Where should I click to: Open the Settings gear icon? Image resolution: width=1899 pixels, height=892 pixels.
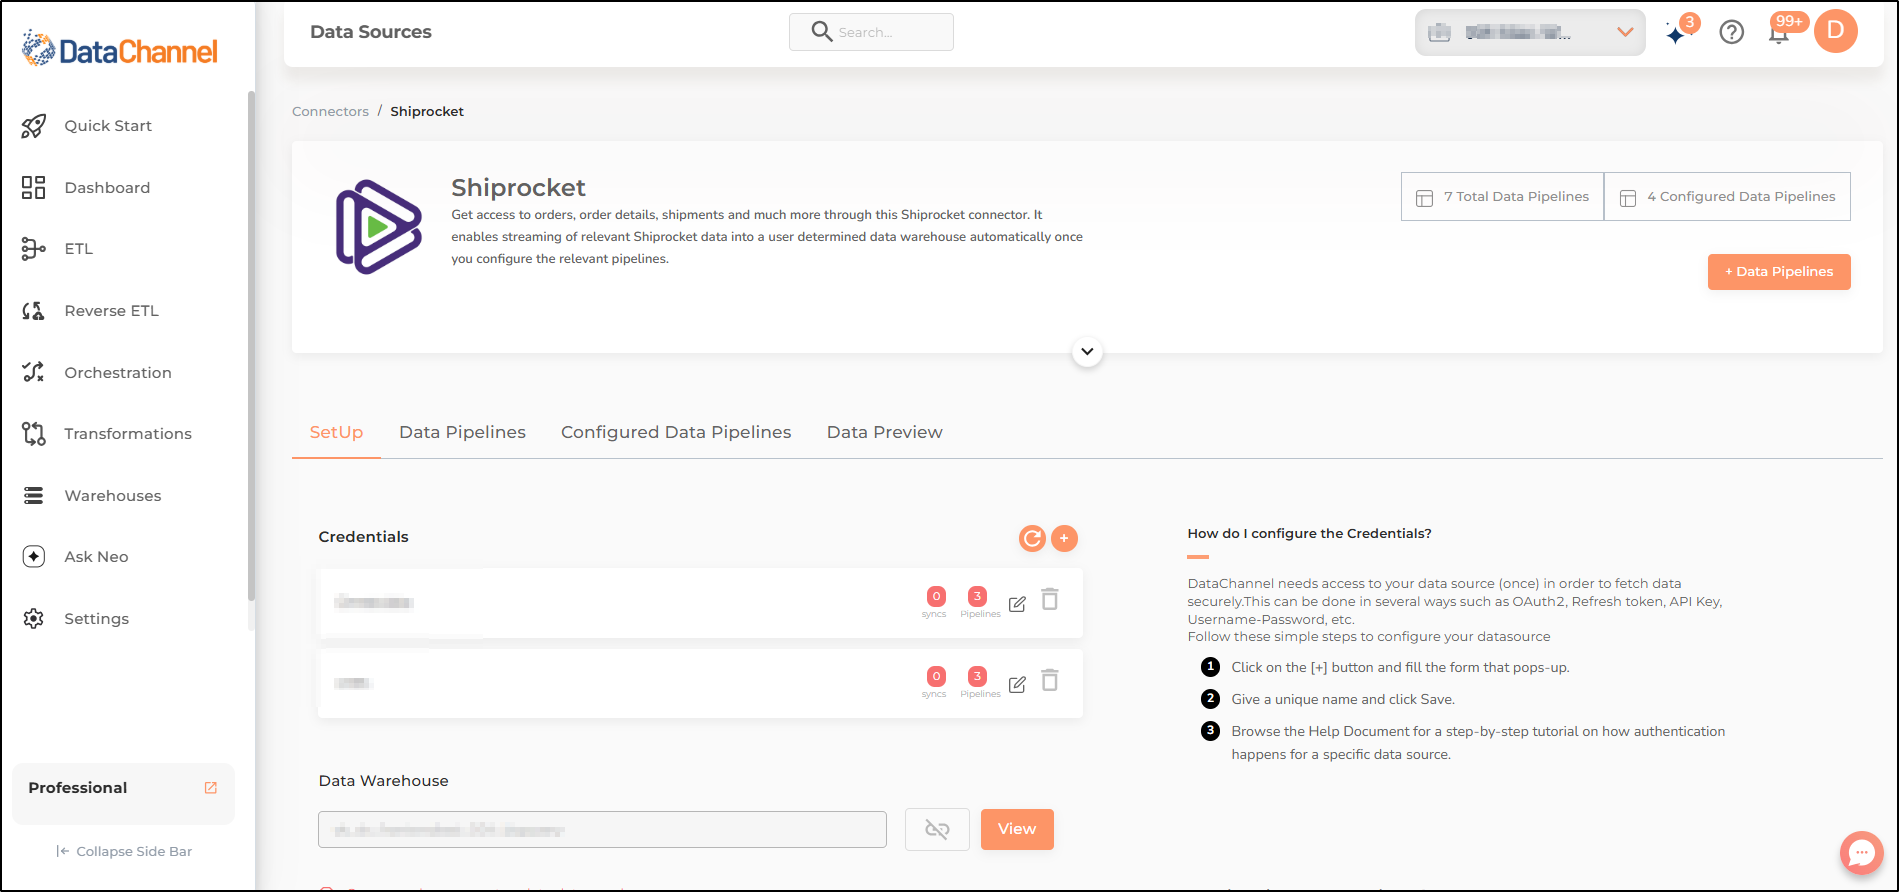(34, 619)
